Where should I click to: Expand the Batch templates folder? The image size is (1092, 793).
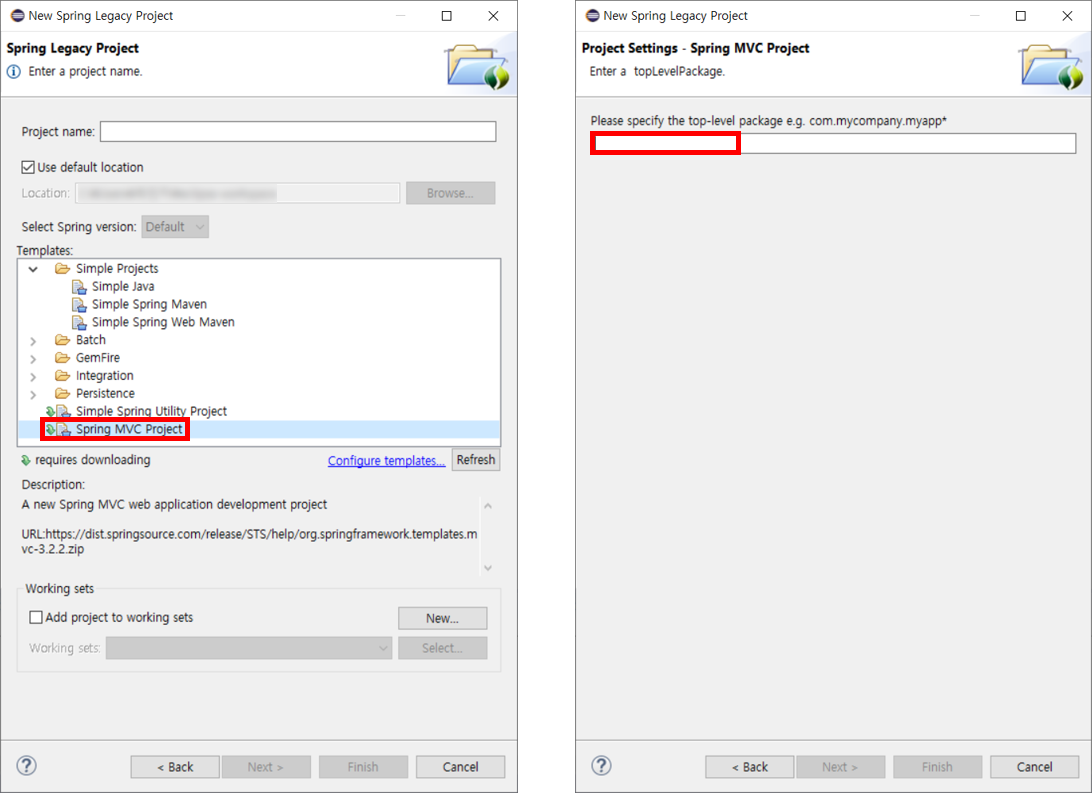click(x=33, y=341)
